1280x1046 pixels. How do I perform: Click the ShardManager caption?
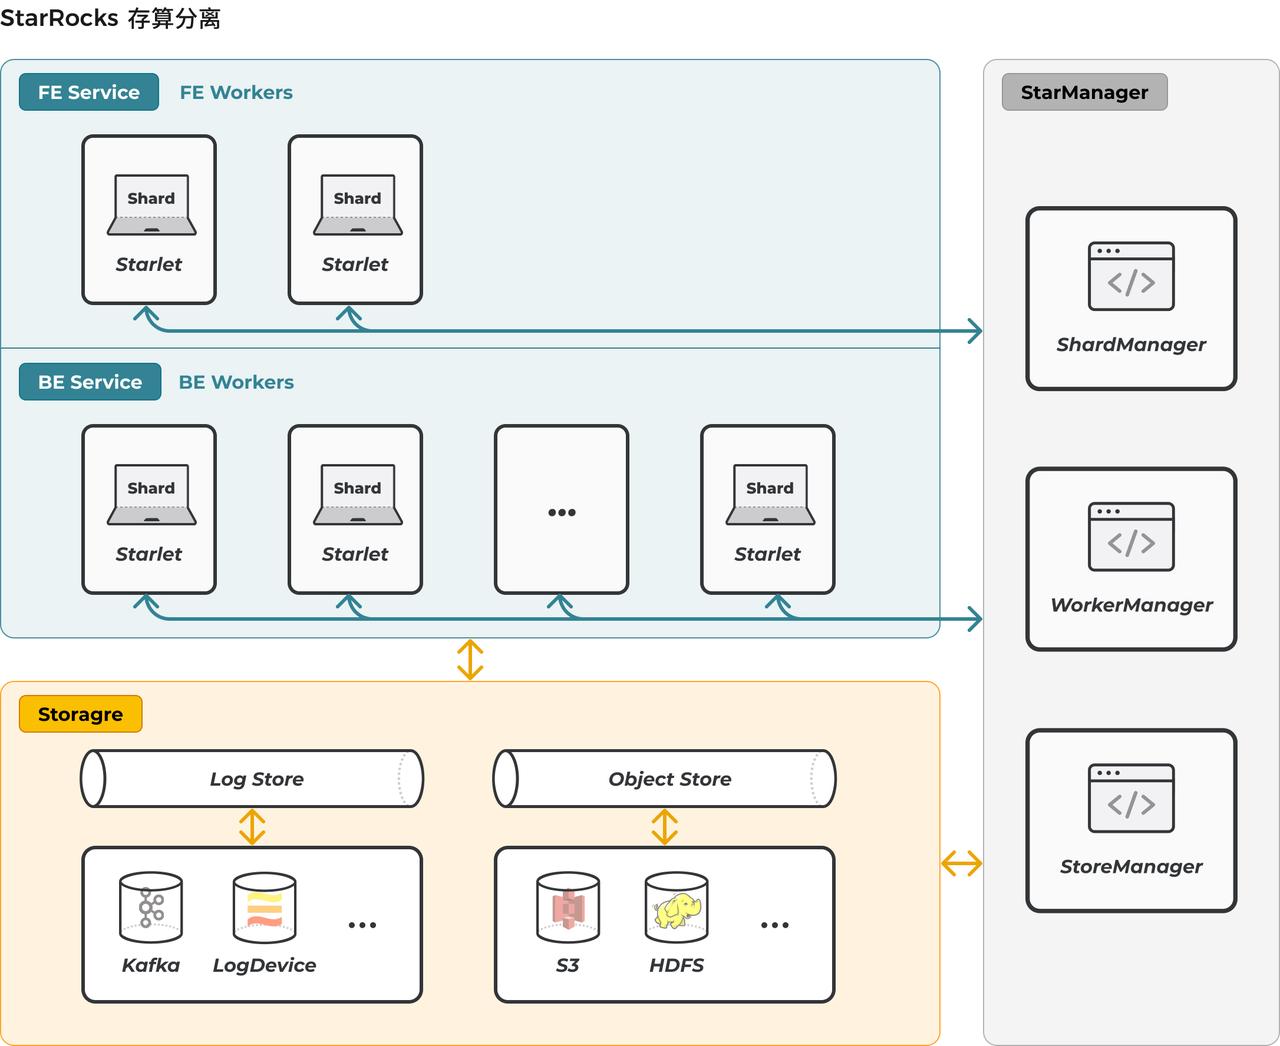(1131, 344)
